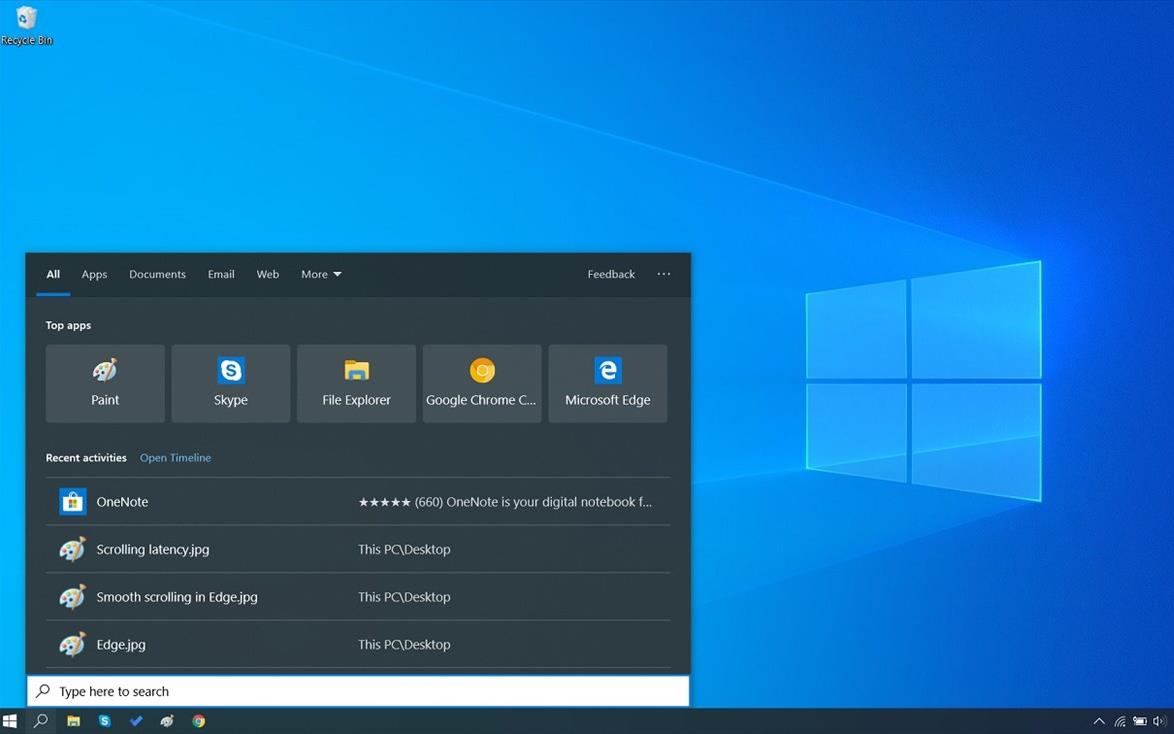Open the blue checkmark app on taskbar
This screenshot has width=1174, height=734.
136,721
